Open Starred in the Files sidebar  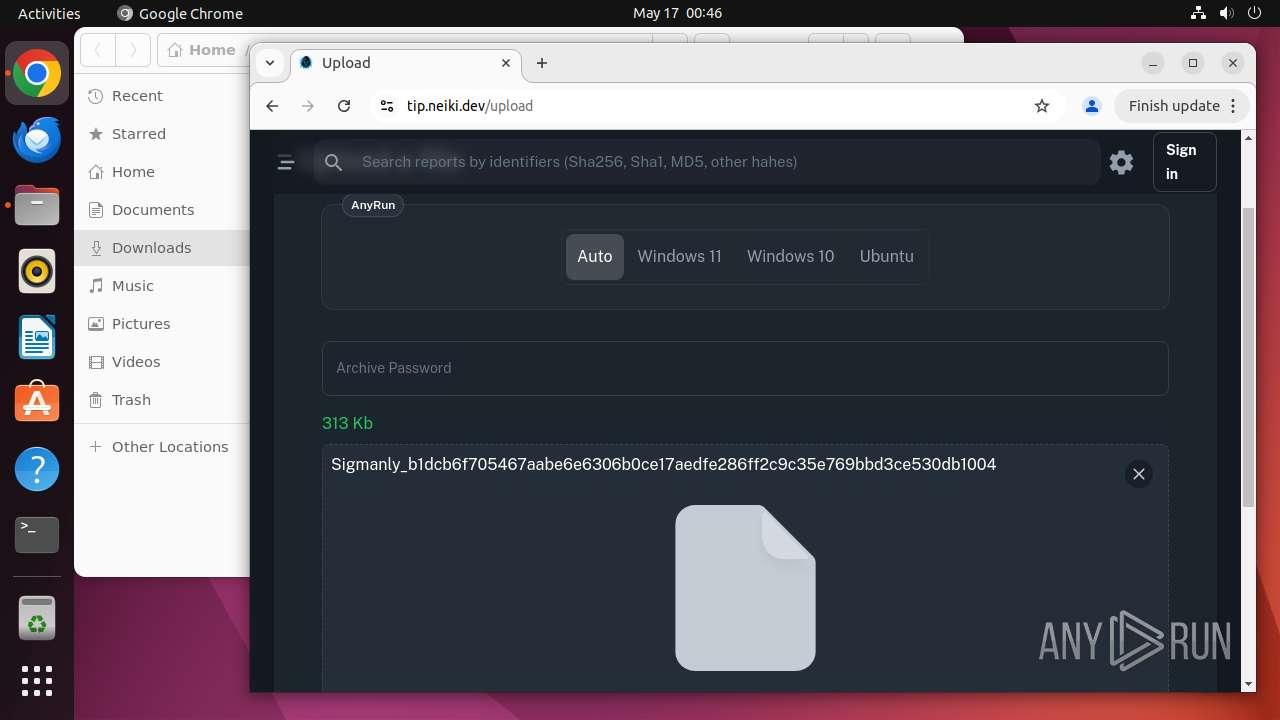pyautogui.click(x=162, y=134)
